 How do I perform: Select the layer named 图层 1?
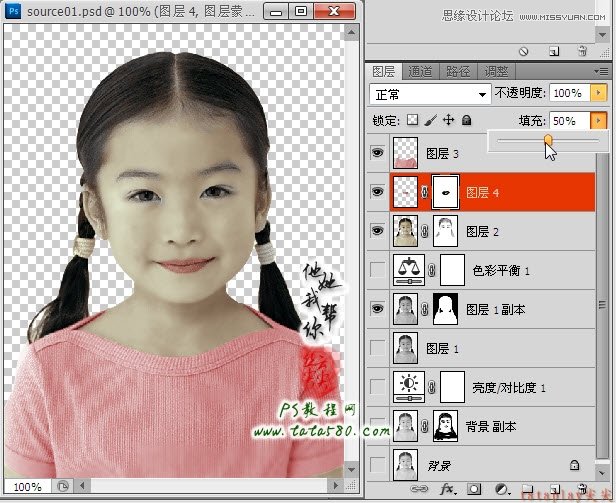442,349
